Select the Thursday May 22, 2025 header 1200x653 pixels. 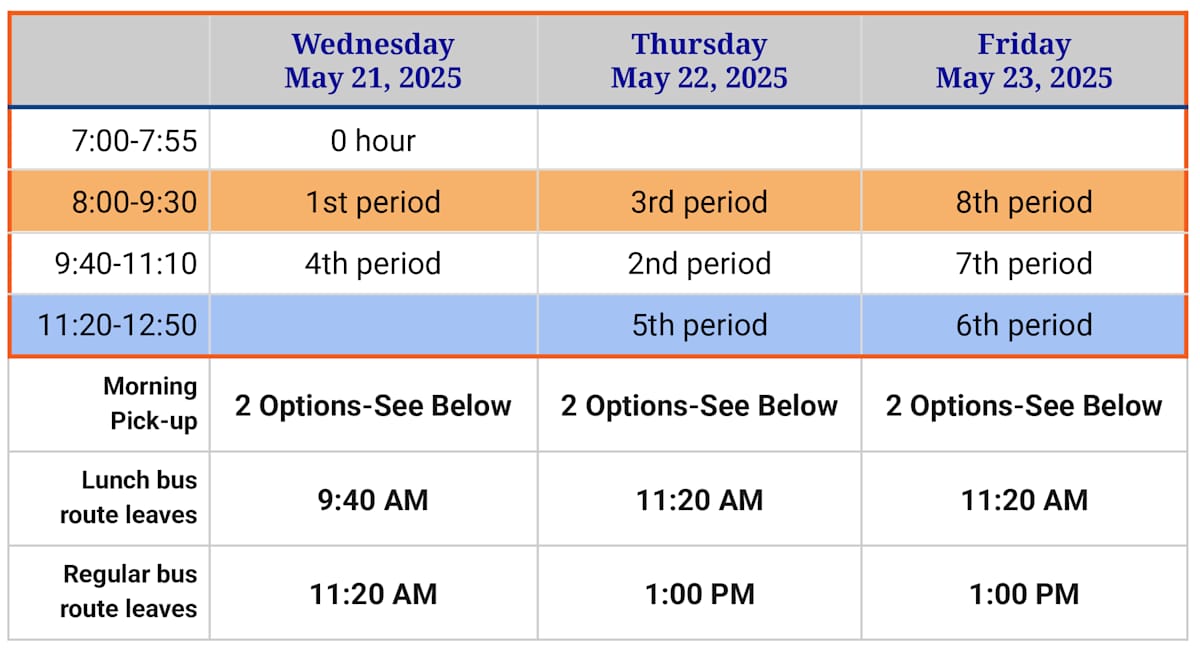[x=699, y=61]
